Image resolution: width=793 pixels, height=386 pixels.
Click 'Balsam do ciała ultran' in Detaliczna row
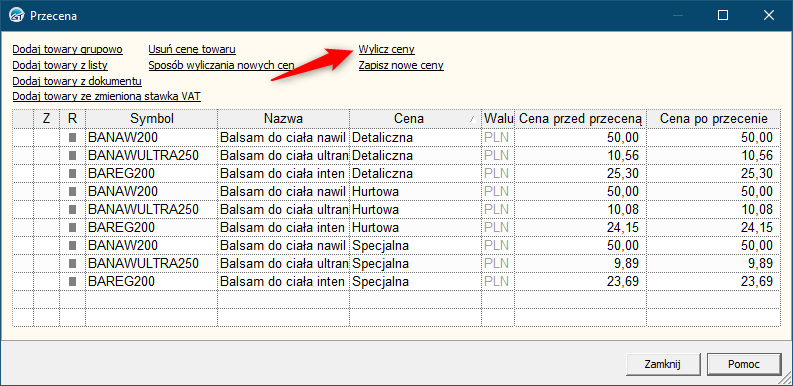[284, 155]
